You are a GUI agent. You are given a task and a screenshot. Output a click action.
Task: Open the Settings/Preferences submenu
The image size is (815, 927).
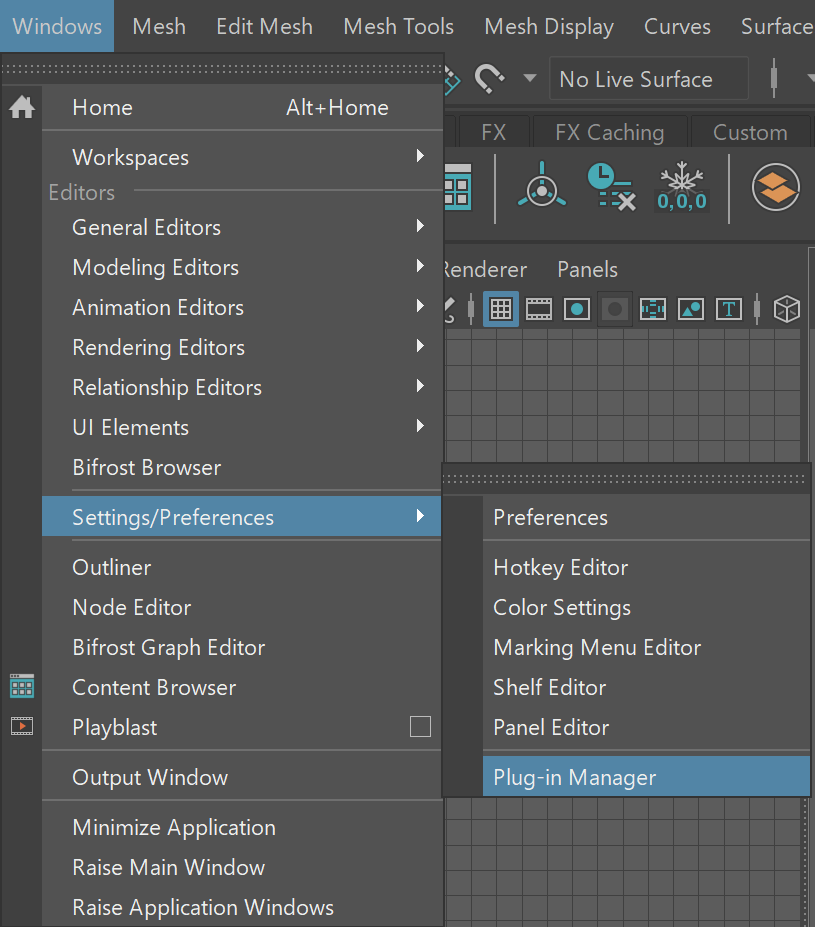tap(242, 517)
